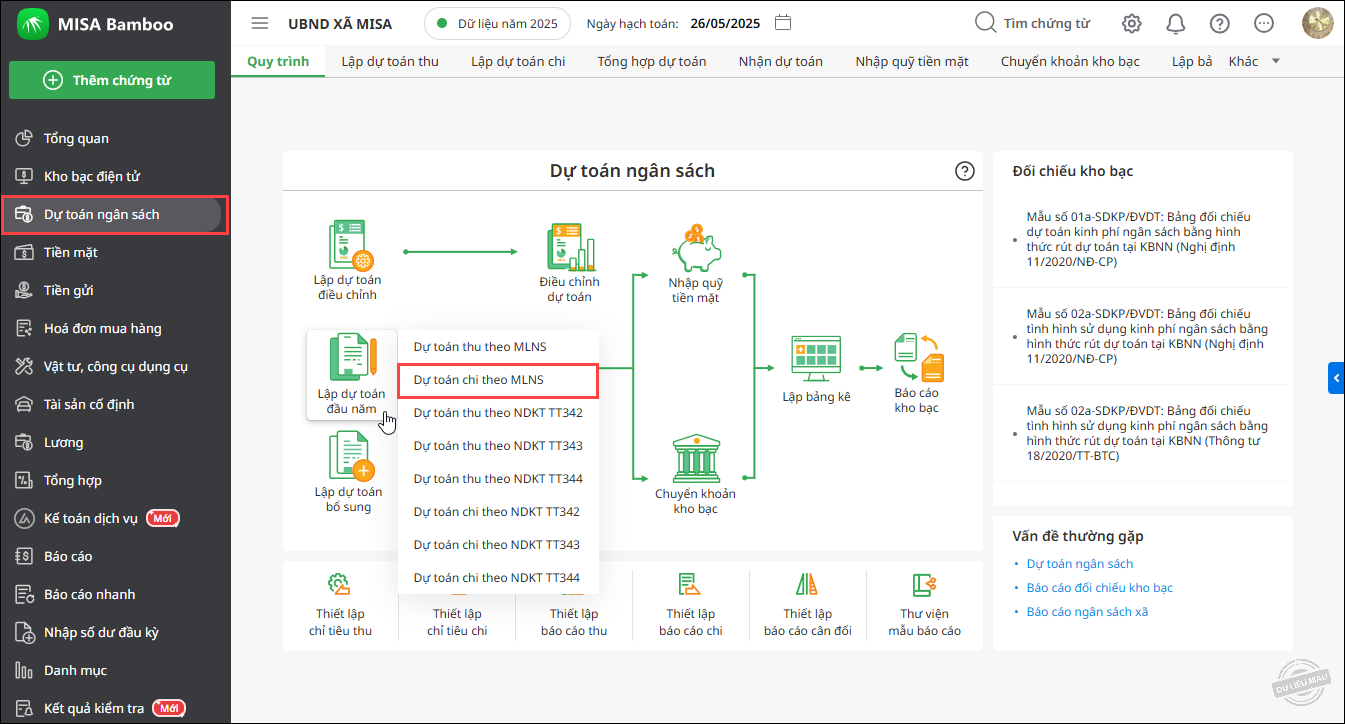Viewport: 1345px width, 724px height.
Task: Click the search magnifier icon
Action: click(985, 22)
